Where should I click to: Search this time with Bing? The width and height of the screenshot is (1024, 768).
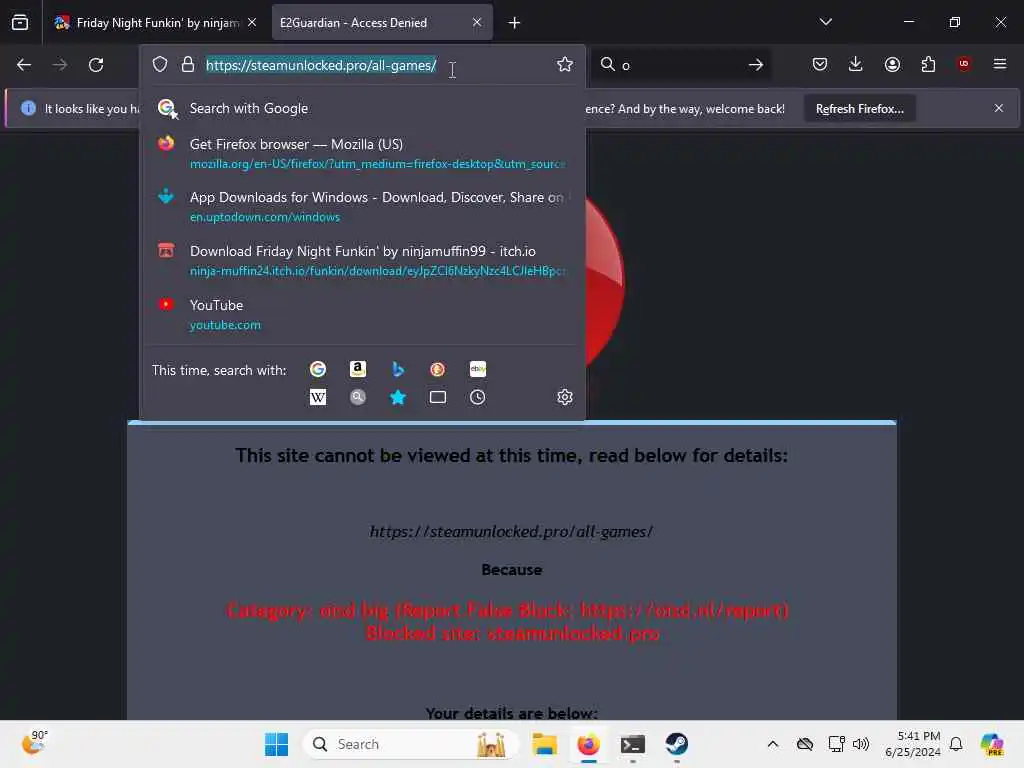398,369
